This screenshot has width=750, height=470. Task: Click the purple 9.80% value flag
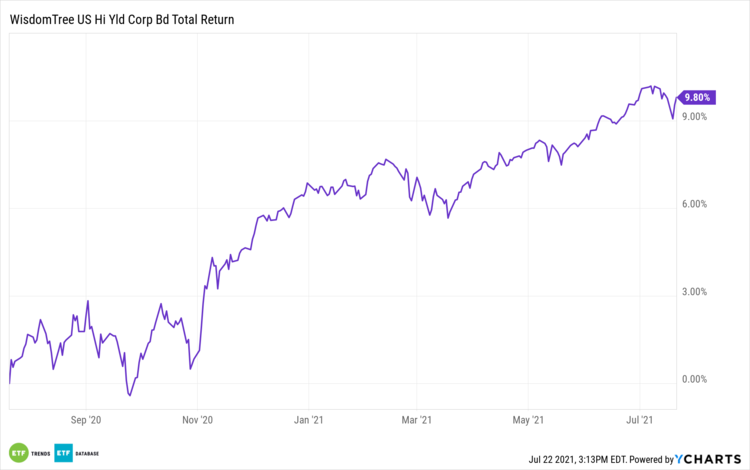[x=696, y=97]
